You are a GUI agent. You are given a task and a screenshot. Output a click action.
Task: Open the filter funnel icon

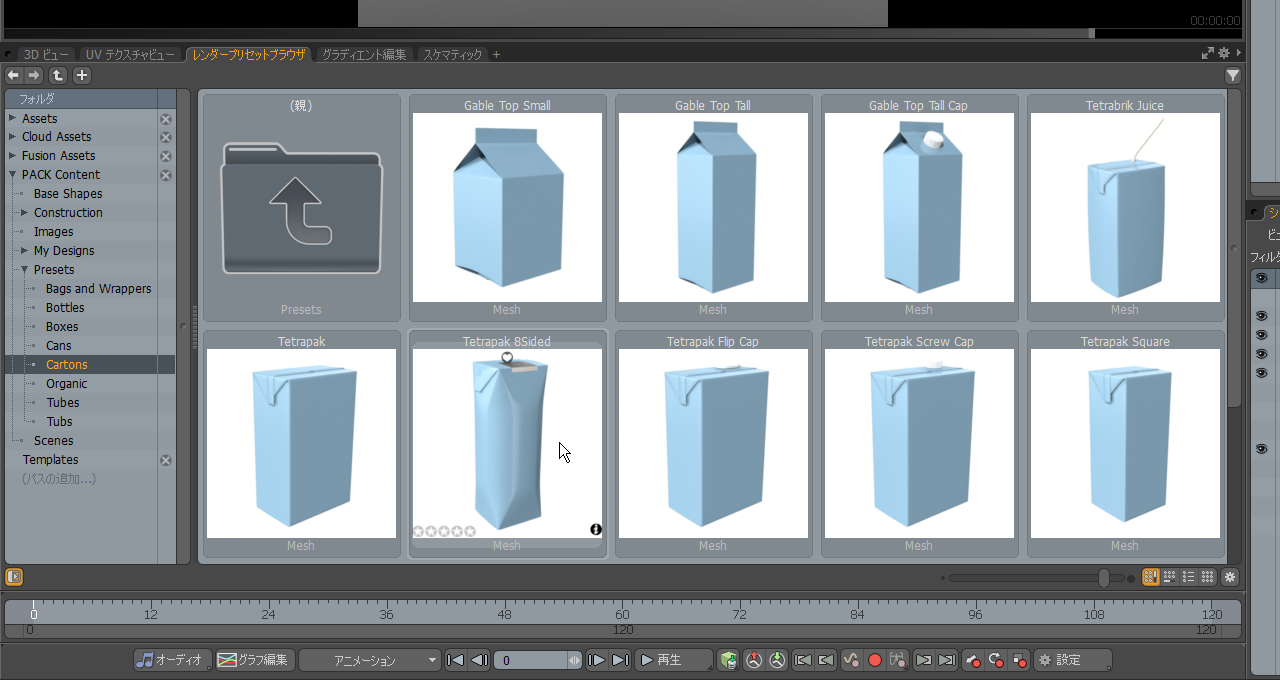tap(1232, 75)
